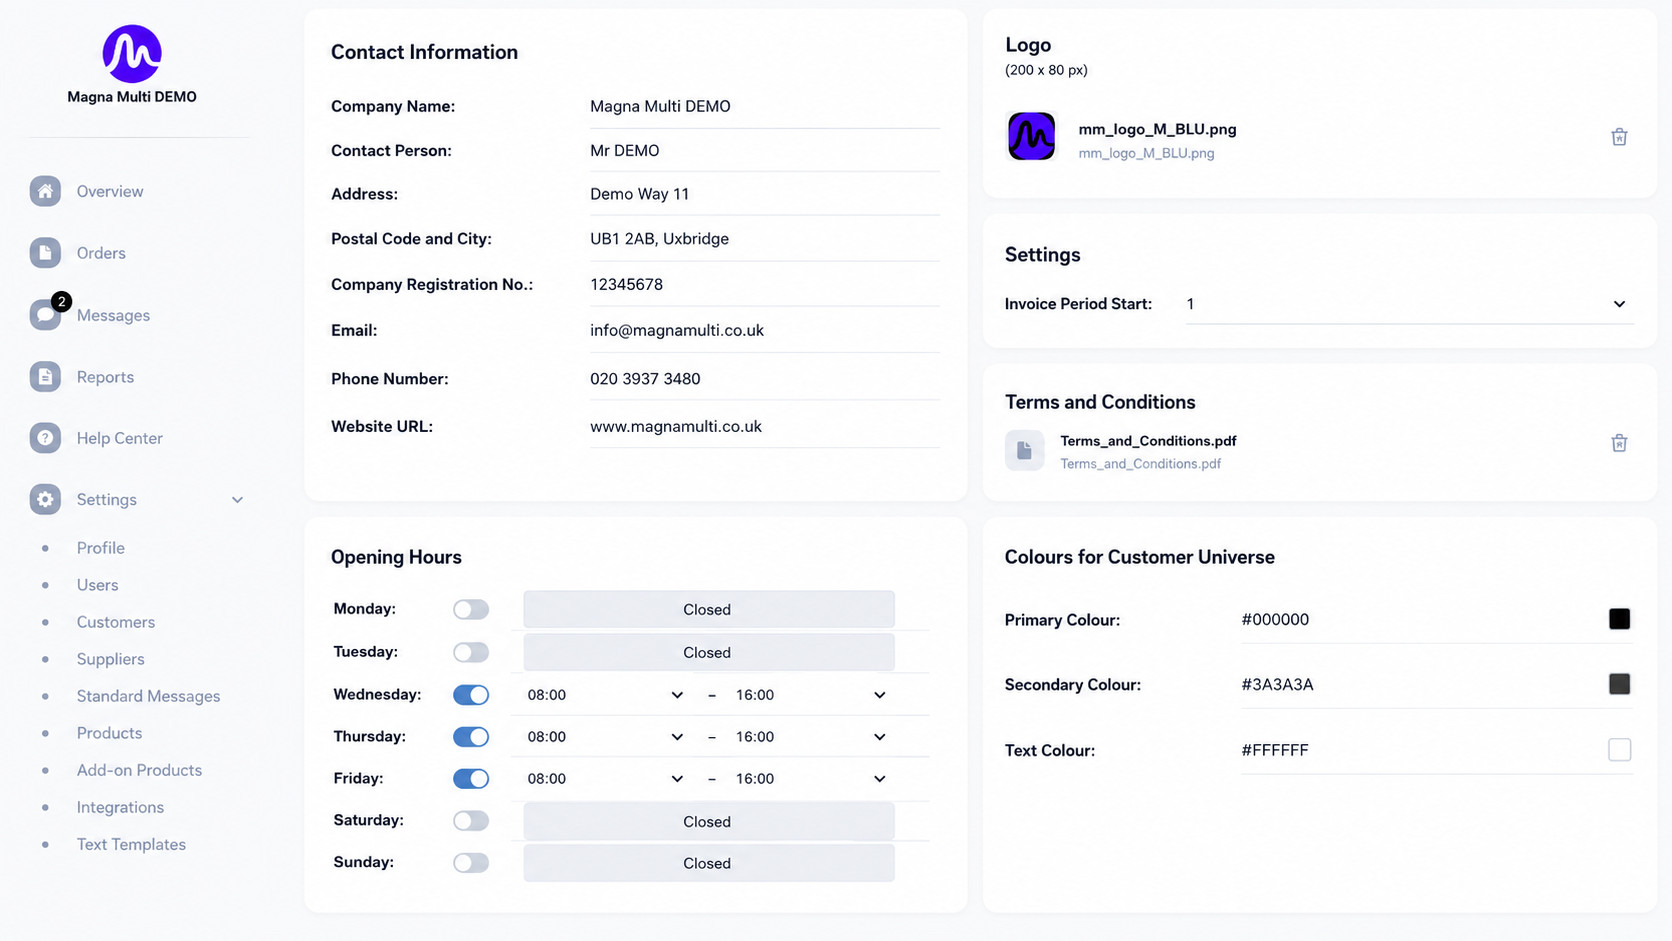1672x941 pixels.
Task: Disable Friday opening hours toggle
Action: coord(471,779)
